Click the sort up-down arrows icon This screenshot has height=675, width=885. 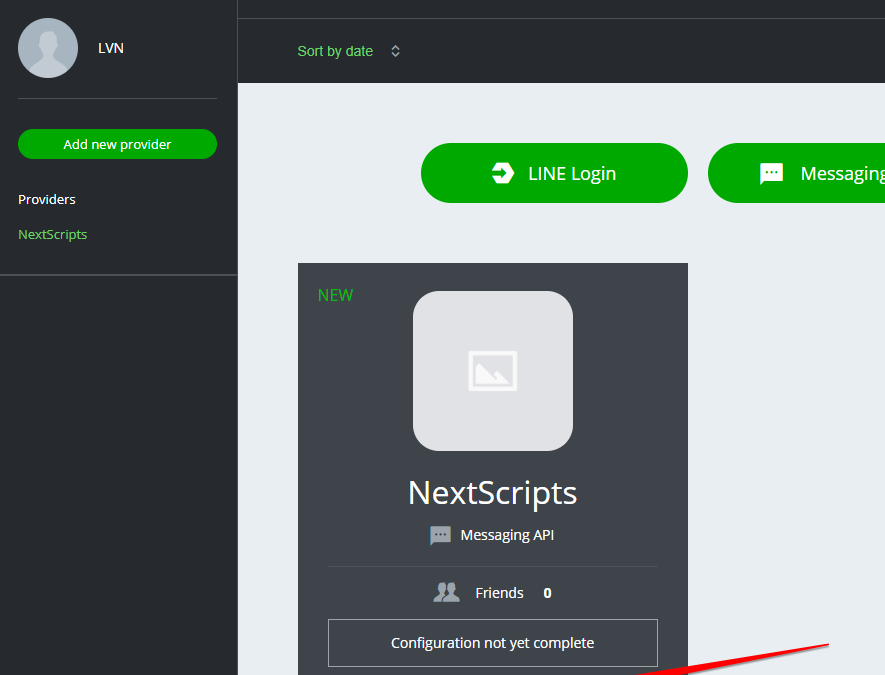[x=396, y=51]
